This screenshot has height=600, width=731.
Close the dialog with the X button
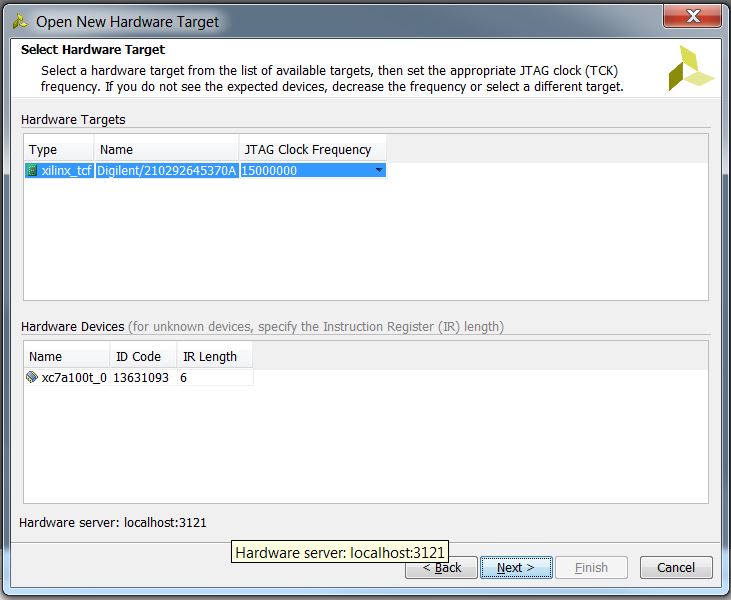coord(693,17)
